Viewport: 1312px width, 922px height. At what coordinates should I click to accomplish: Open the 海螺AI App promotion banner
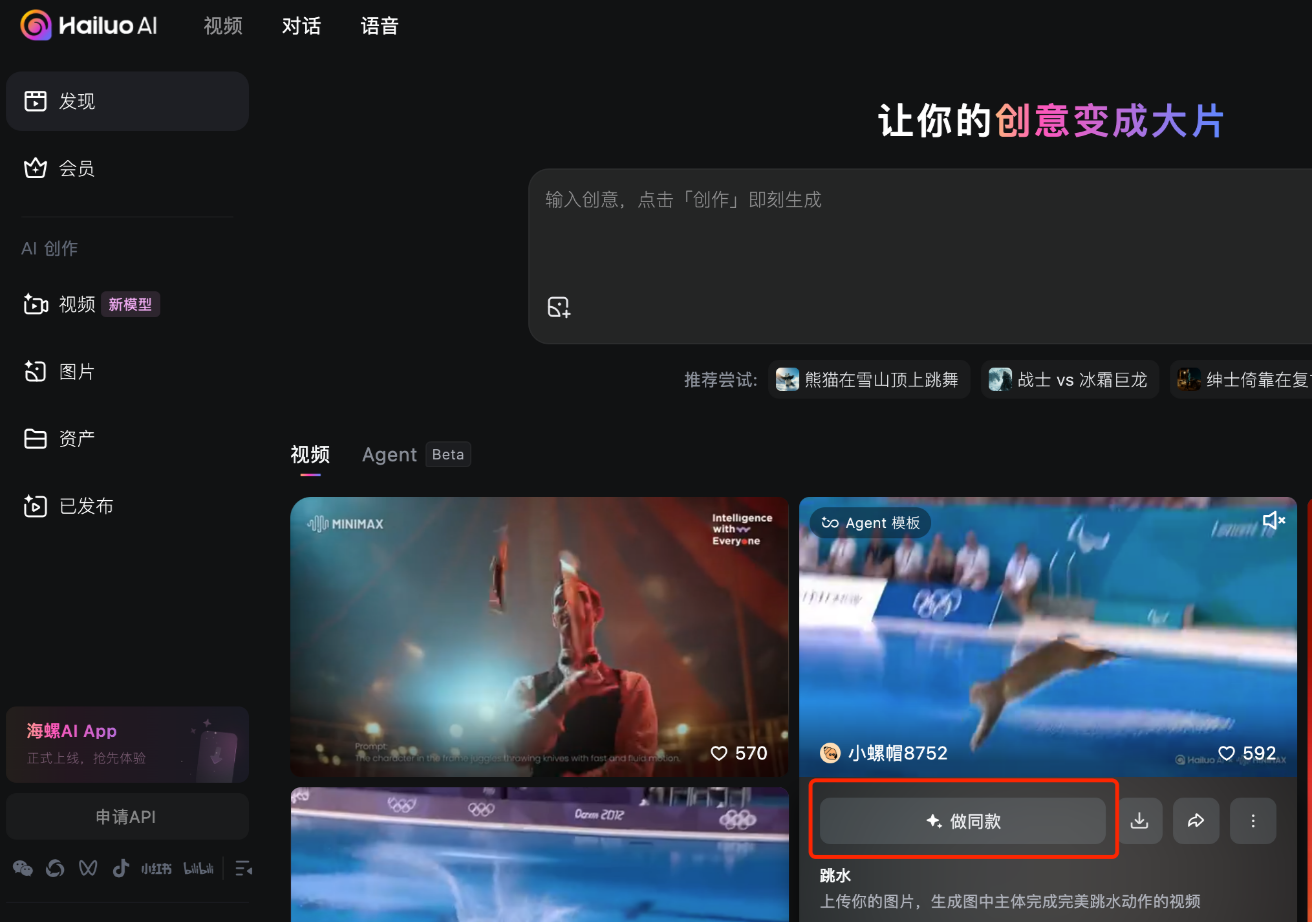click(127, 744)
